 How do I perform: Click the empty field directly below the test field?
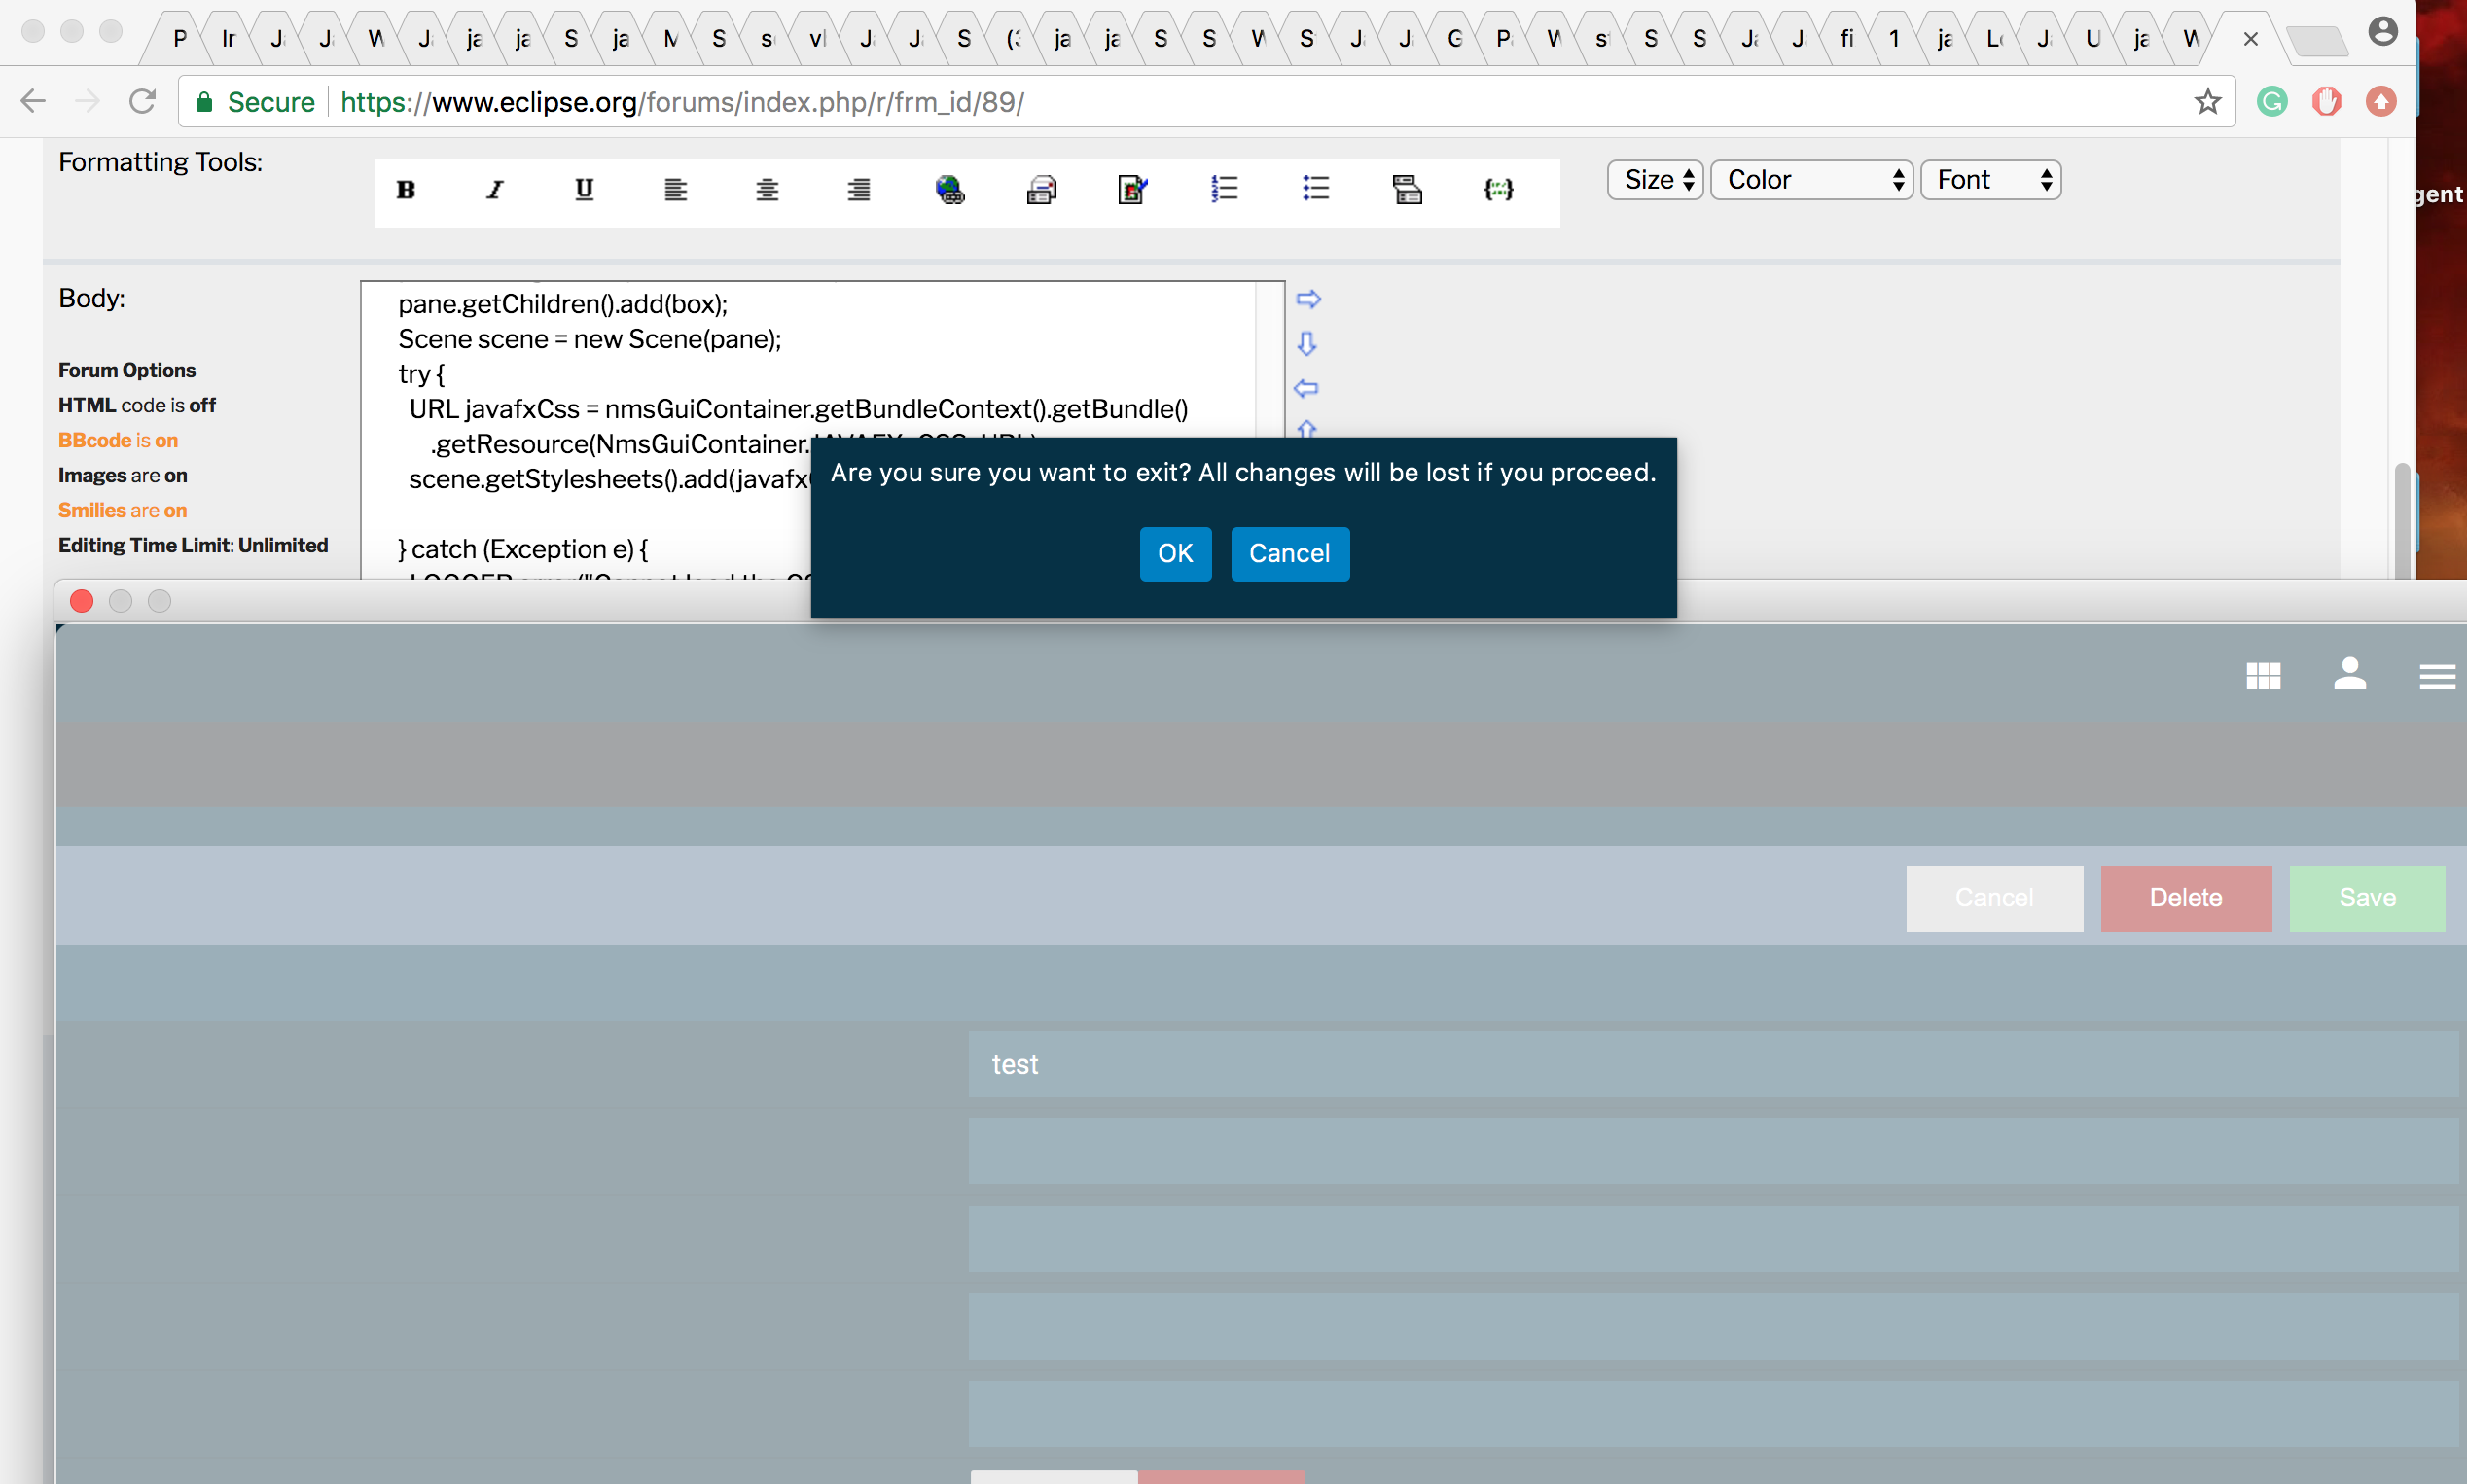(x=1713, y=1152)
